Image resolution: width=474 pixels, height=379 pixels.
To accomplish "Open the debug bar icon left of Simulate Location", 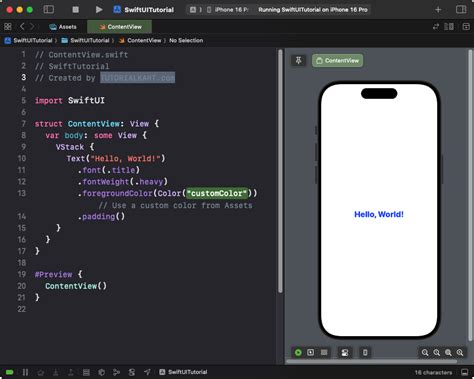I will click(x=132, y=372).
